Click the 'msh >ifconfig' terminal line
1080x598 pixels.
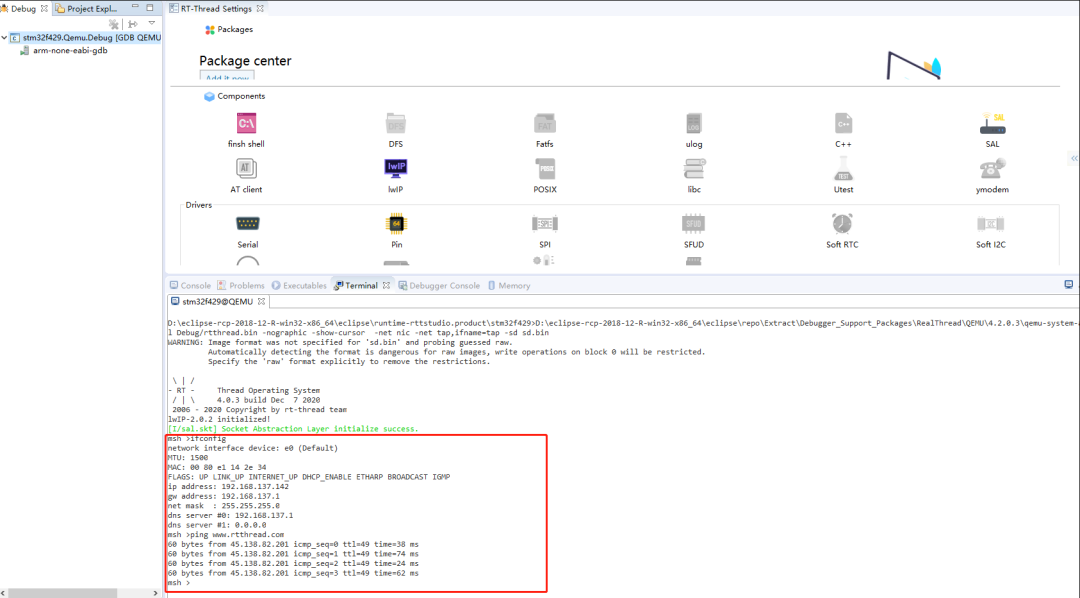pyautogui.click(x=197, y=438)
